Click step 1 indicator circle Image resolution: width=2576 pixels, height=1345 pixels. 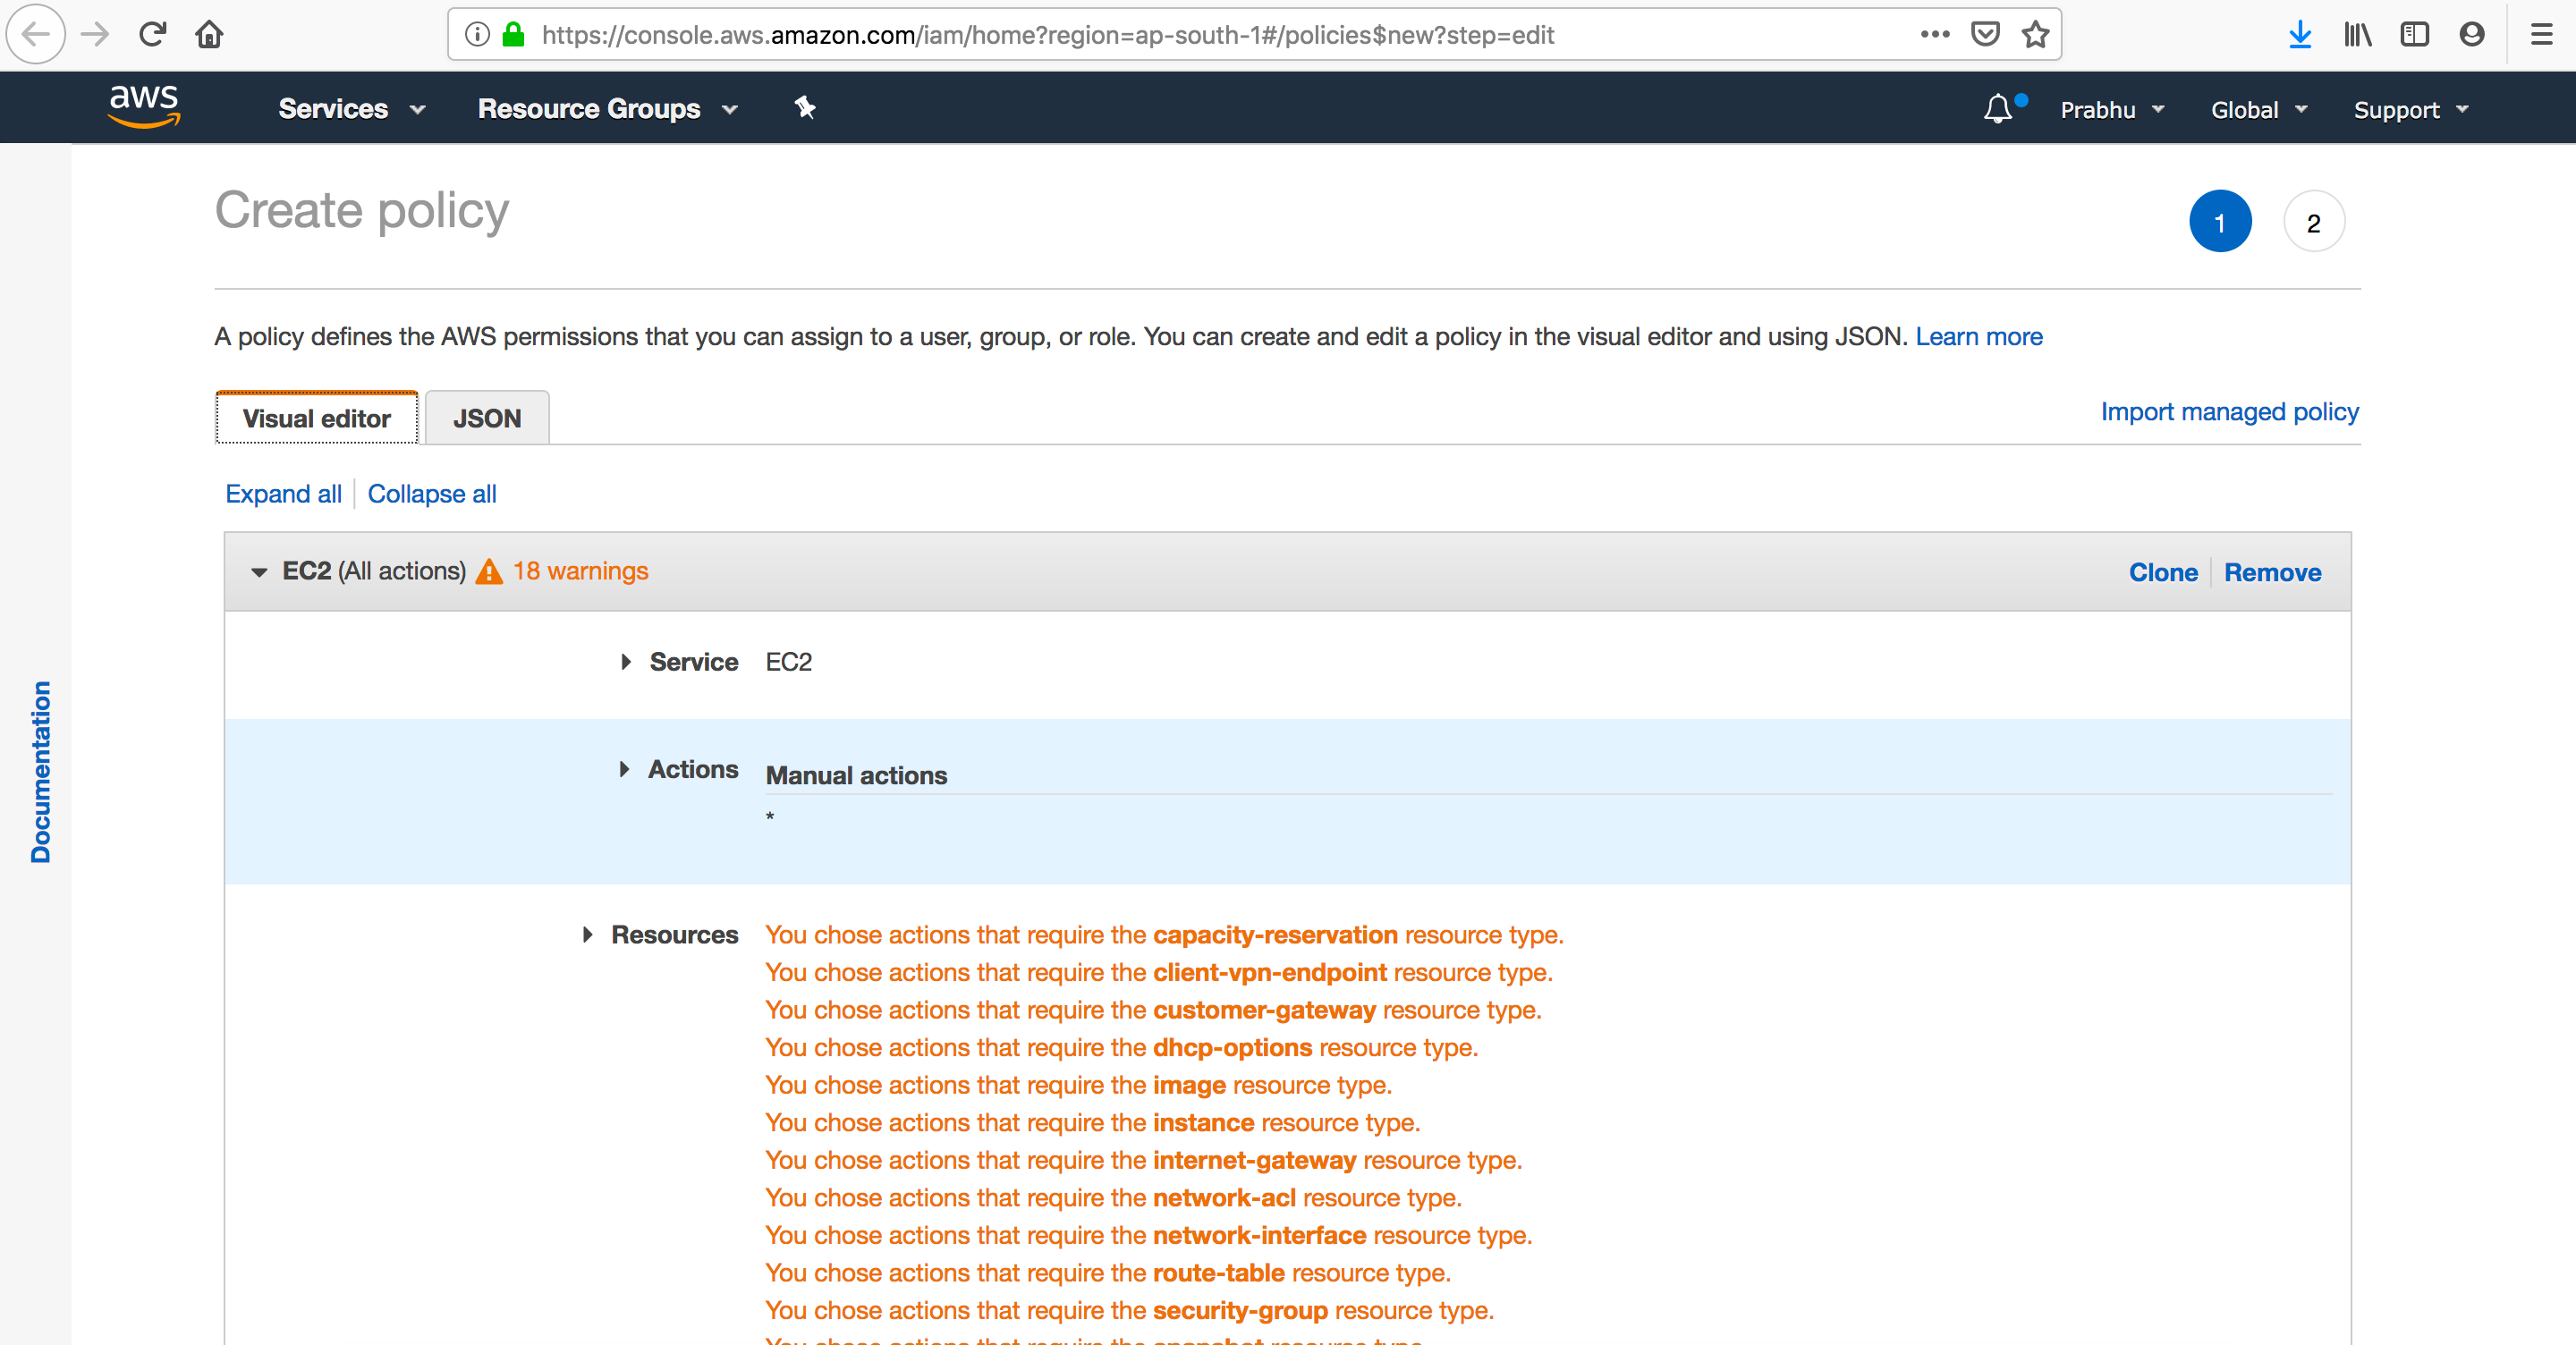2220,221
